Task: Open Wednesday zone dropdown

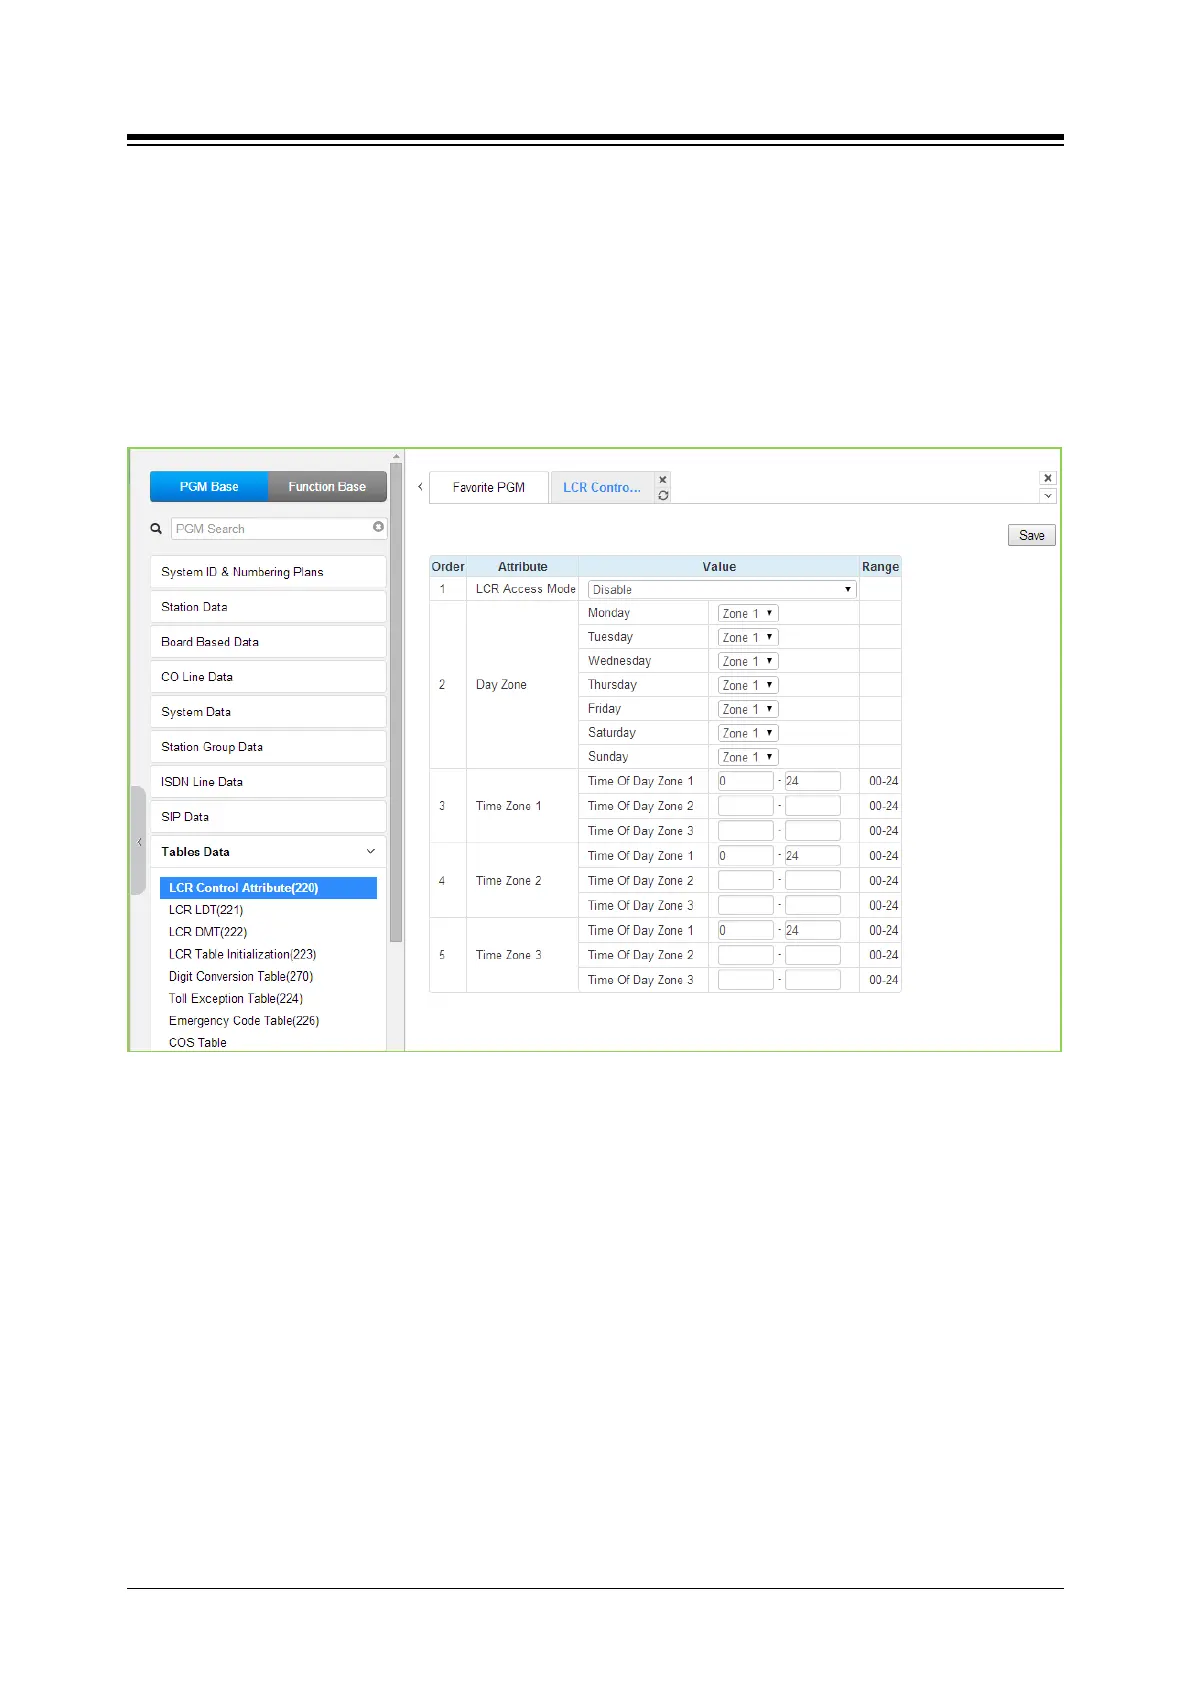Action: (x=748, y=661)
